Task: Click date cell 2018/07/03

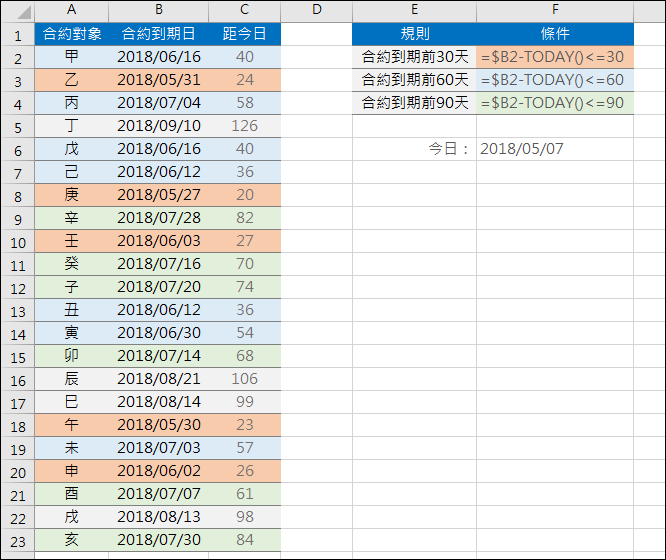Action: (x=158, y=448)
